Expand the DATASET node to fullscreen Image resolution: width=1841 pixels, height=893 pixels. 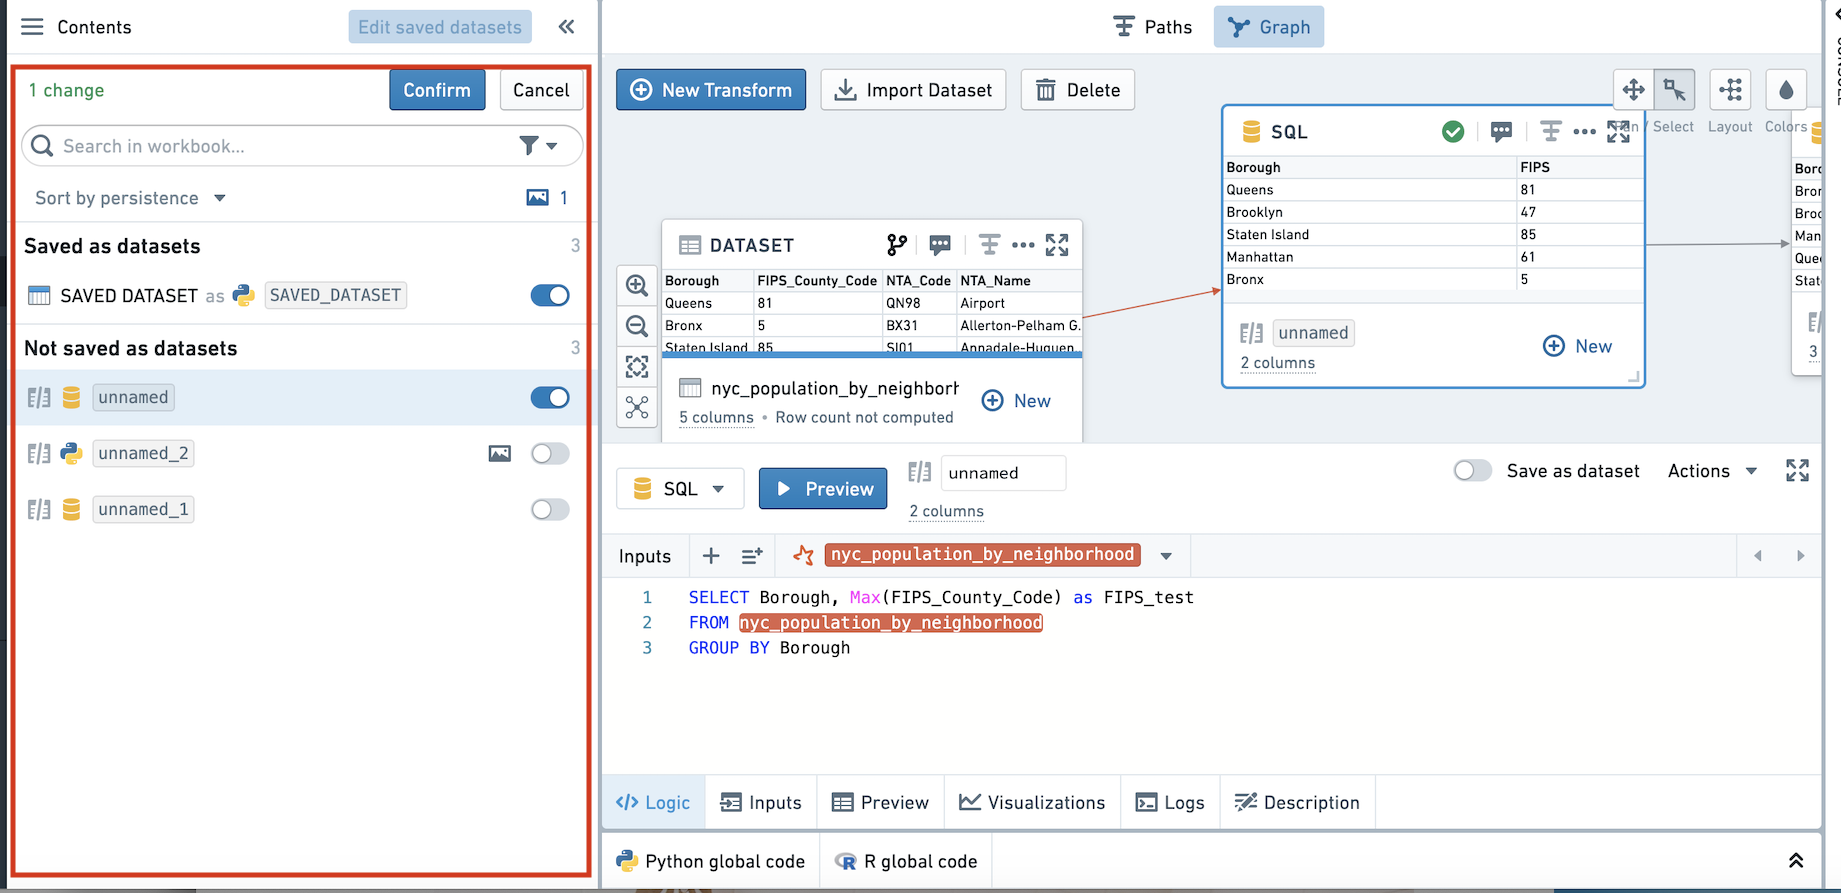1057,245
